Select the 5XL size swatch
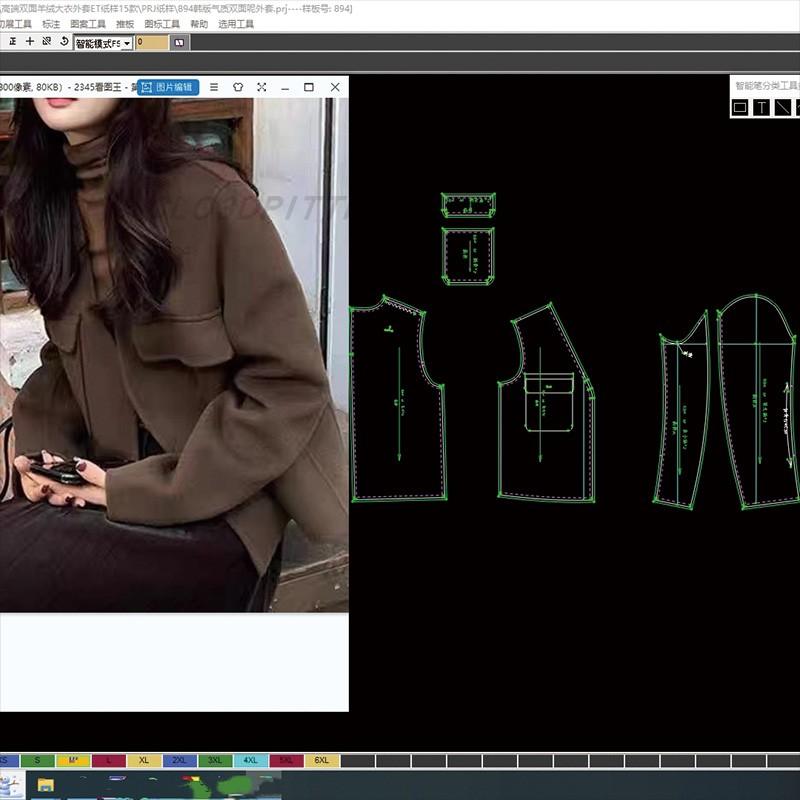The image size is (800, 800). [x=286, y=761]
